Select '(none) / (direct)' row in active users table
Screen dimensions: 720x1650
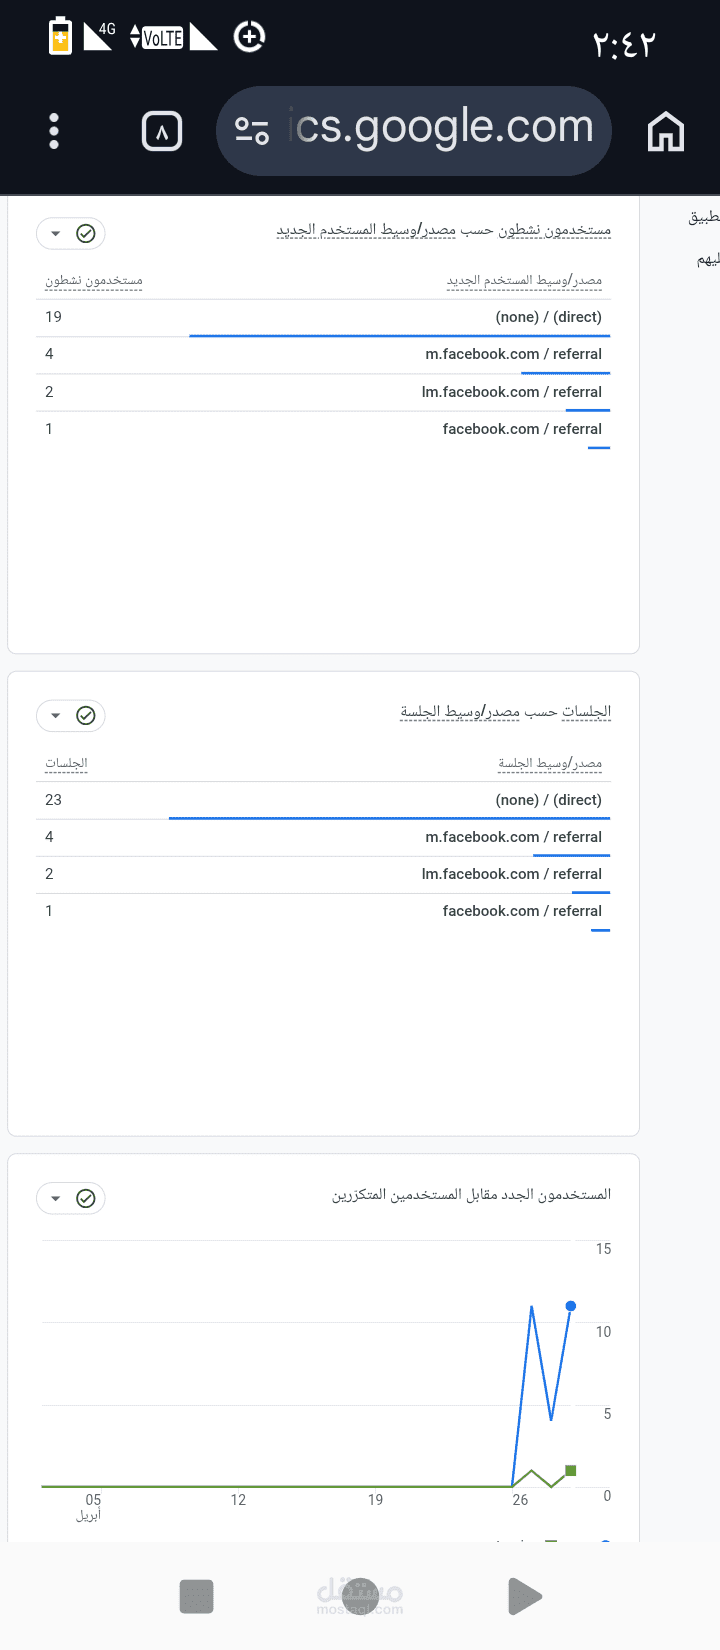click(323, 317)
